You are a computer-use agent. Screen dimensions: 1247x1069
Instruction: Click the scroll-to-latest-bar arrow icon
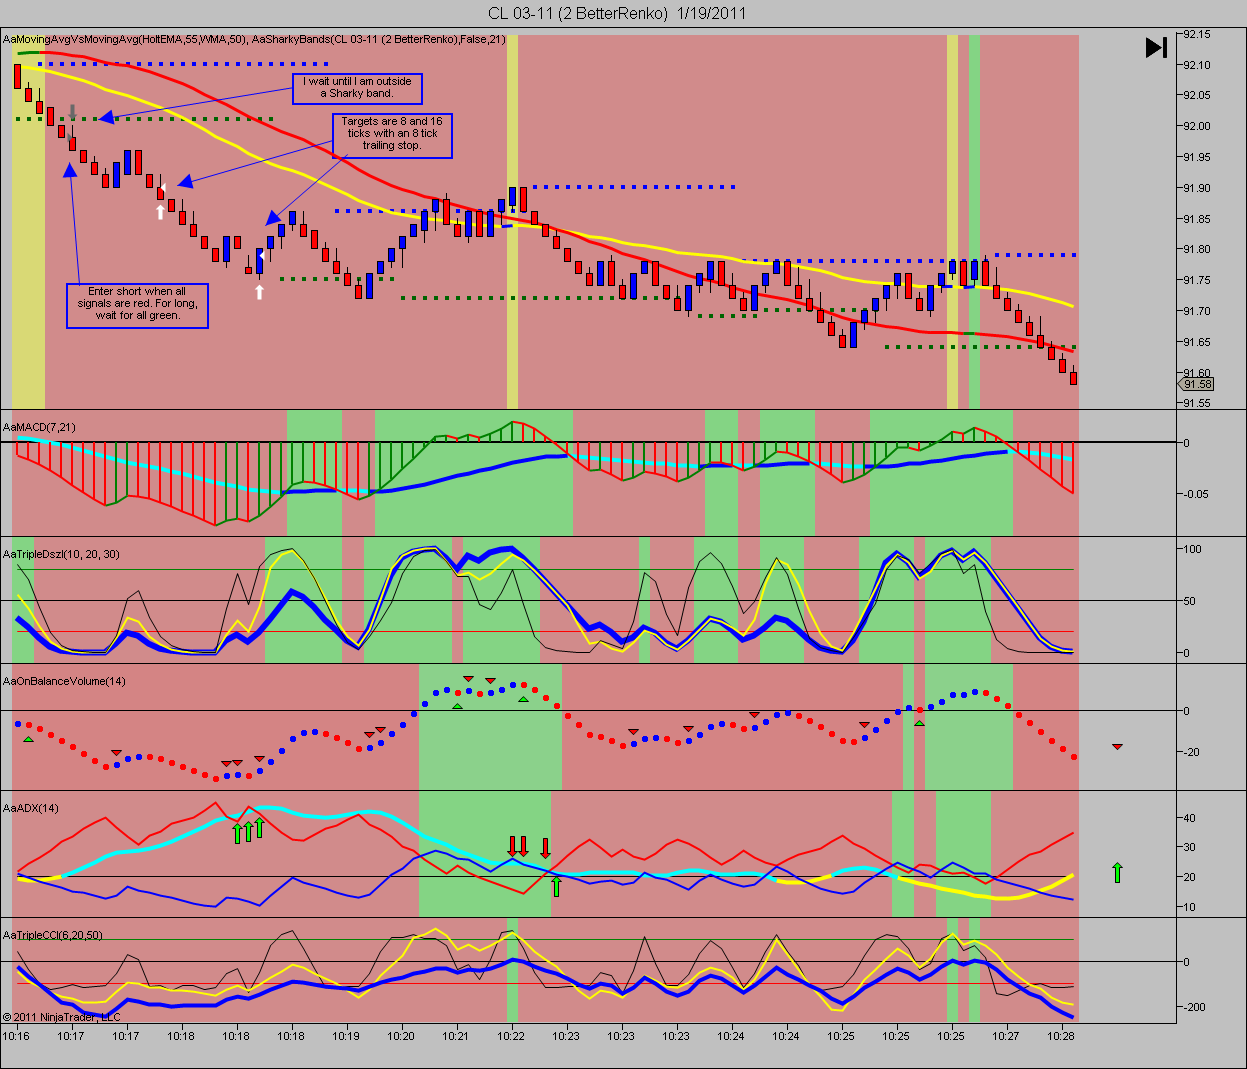[x=1156, y=47]
